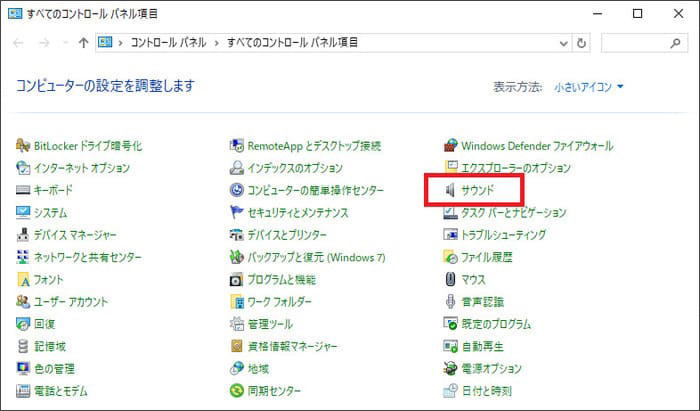Click コンピューターの簡単操作センター icon
Image resolution: width=700 pixels, height=411 pixels.
[237, 190]
